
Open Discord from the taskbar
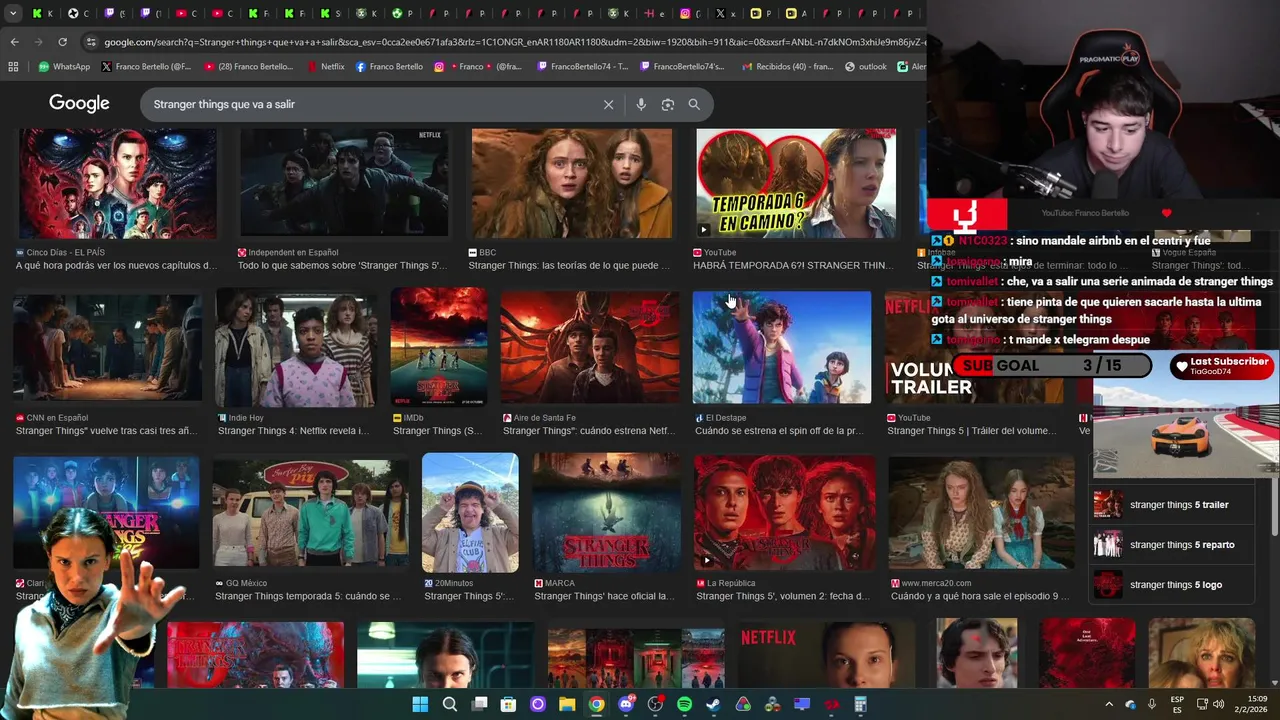coord(626,704)
